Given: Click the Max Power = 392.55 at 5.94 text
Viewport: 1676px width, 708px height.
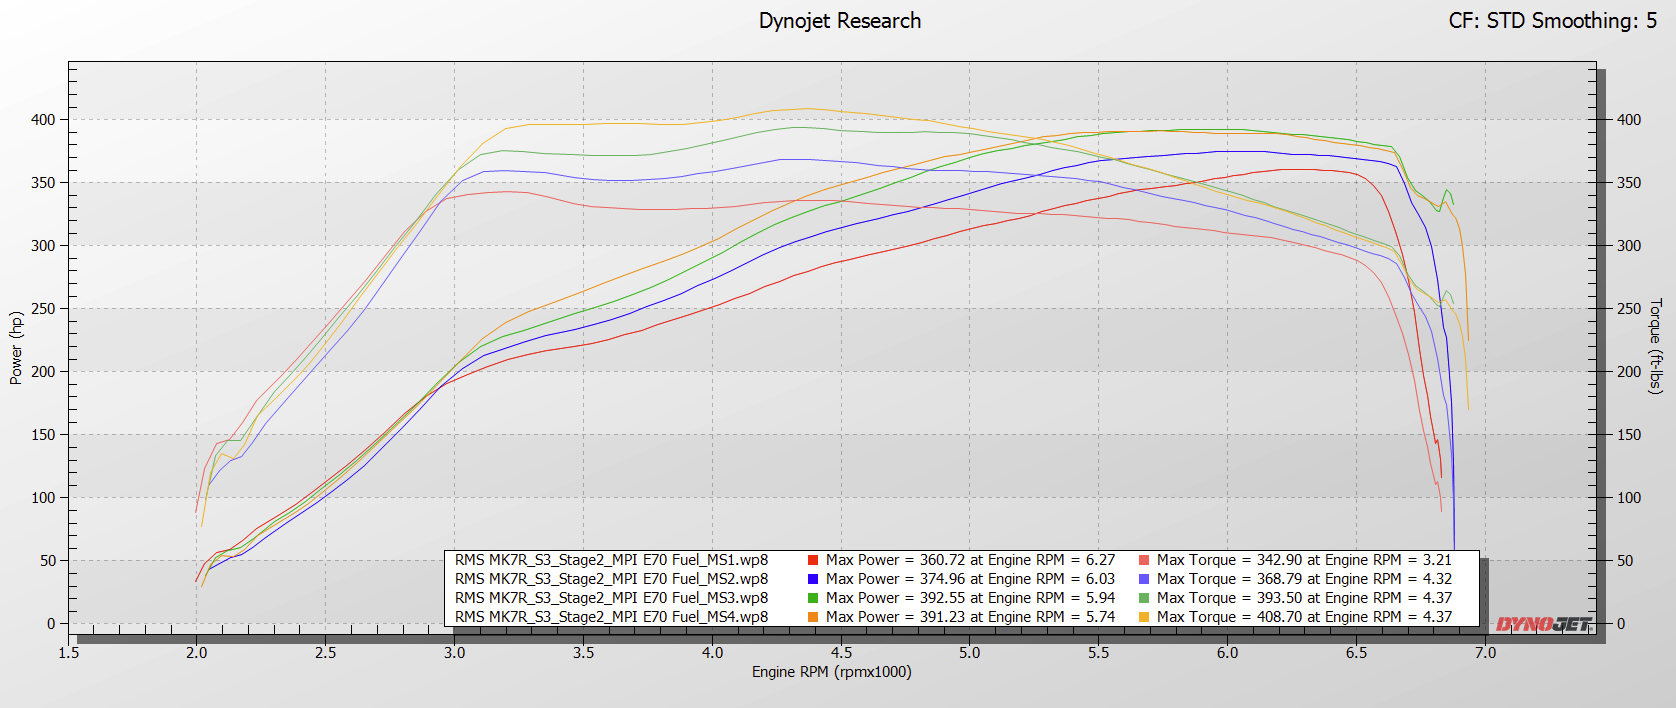Looking at the screenshot, I should [x=970, y=598].
